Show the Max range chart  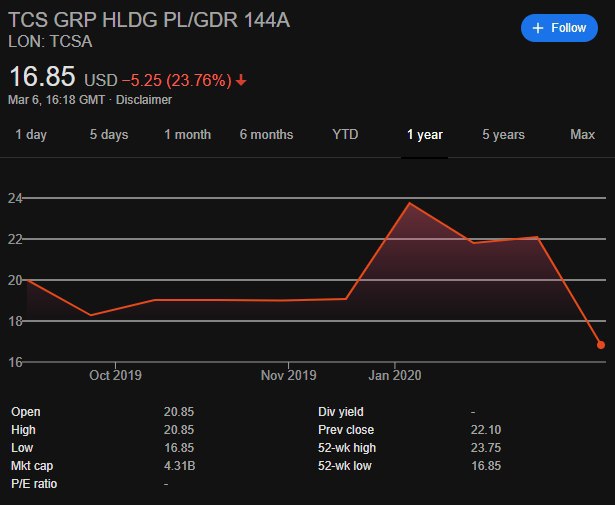click(x=582, y=134)
